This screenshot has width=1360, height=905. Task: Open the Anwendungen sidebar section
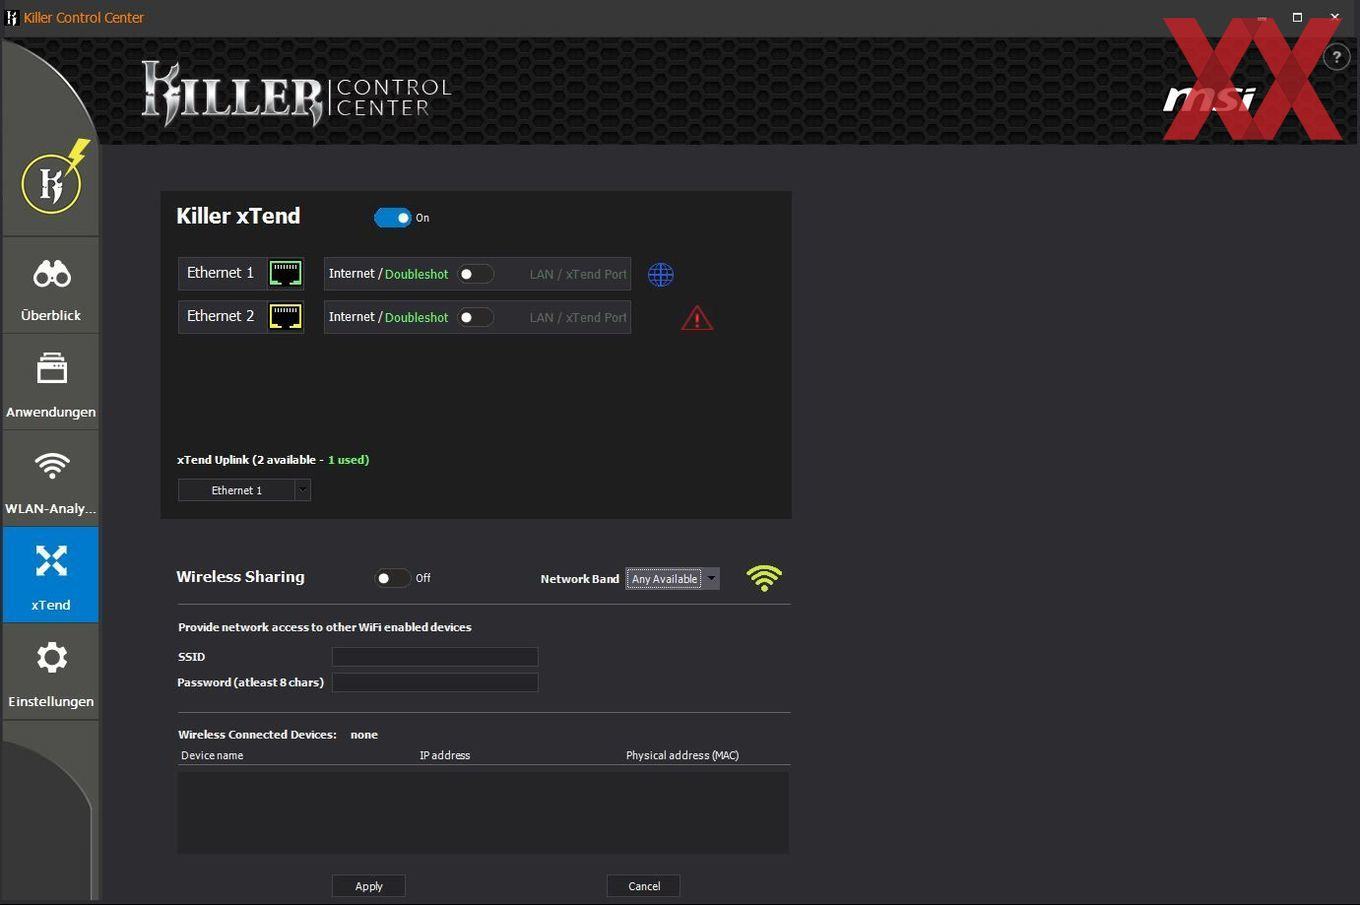pos(51,383)
